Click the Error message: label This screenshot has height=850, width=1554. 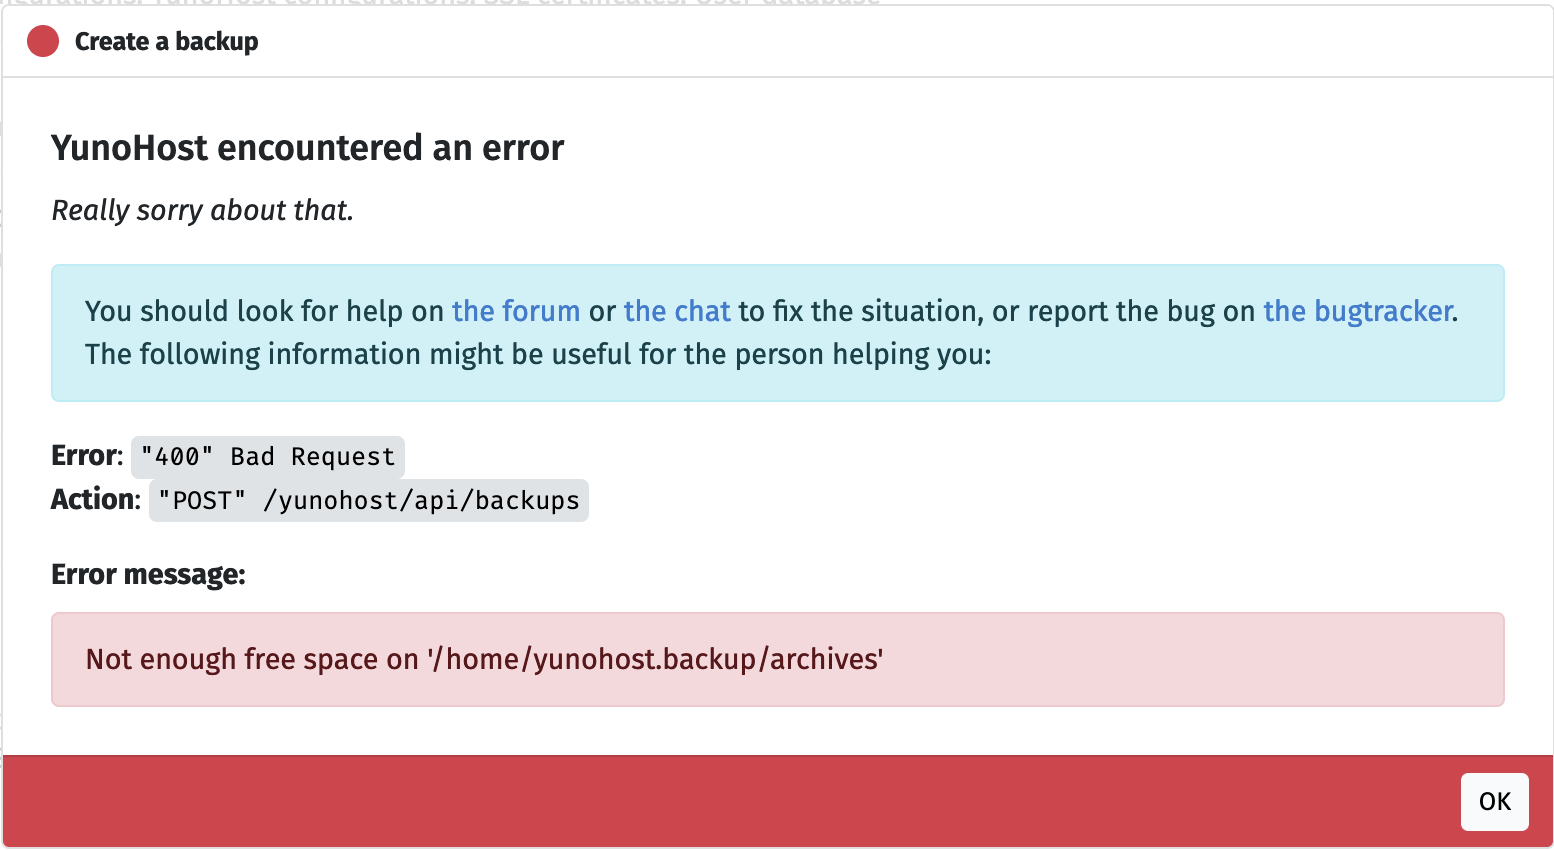tap(148, 574)
